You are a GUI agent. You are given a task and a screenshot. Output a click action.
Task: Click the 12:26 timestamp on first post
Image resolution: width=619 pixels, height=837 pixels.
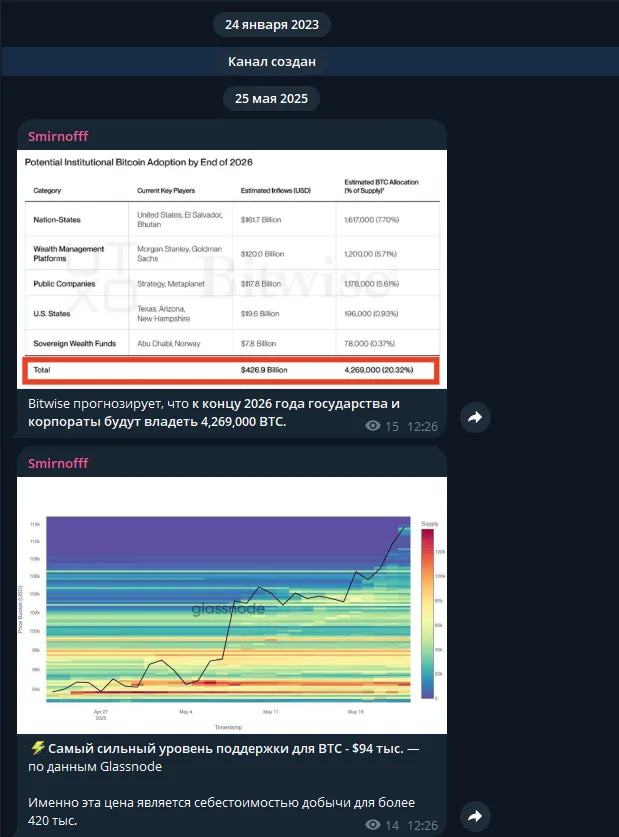coord(422,427)
